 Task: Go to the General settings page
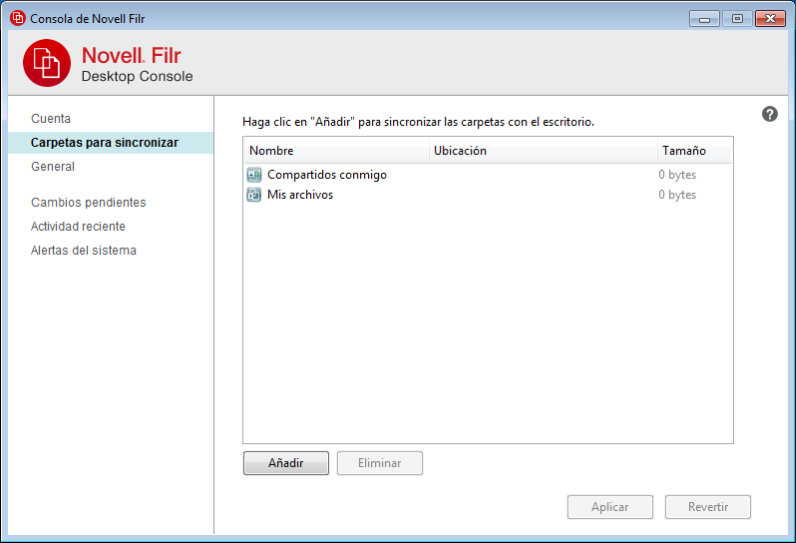coord(53,167)
